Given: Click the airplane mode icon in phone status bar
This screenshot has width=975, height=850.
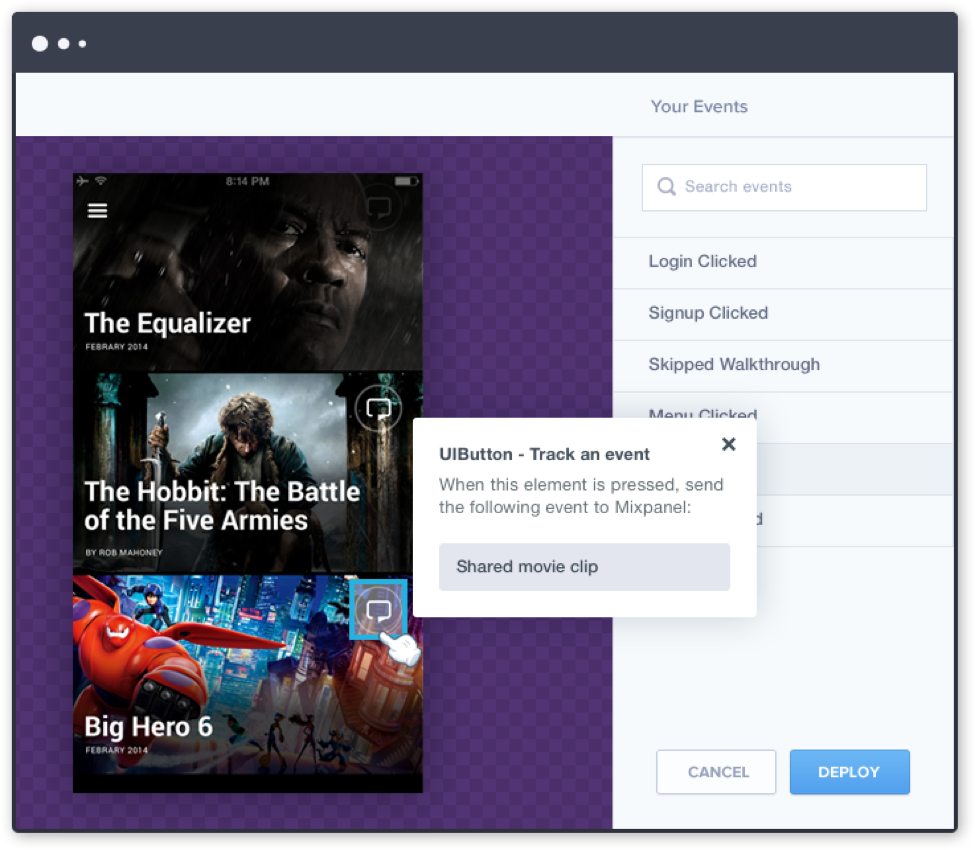Looking at the screenshot, I should [83, 181].
